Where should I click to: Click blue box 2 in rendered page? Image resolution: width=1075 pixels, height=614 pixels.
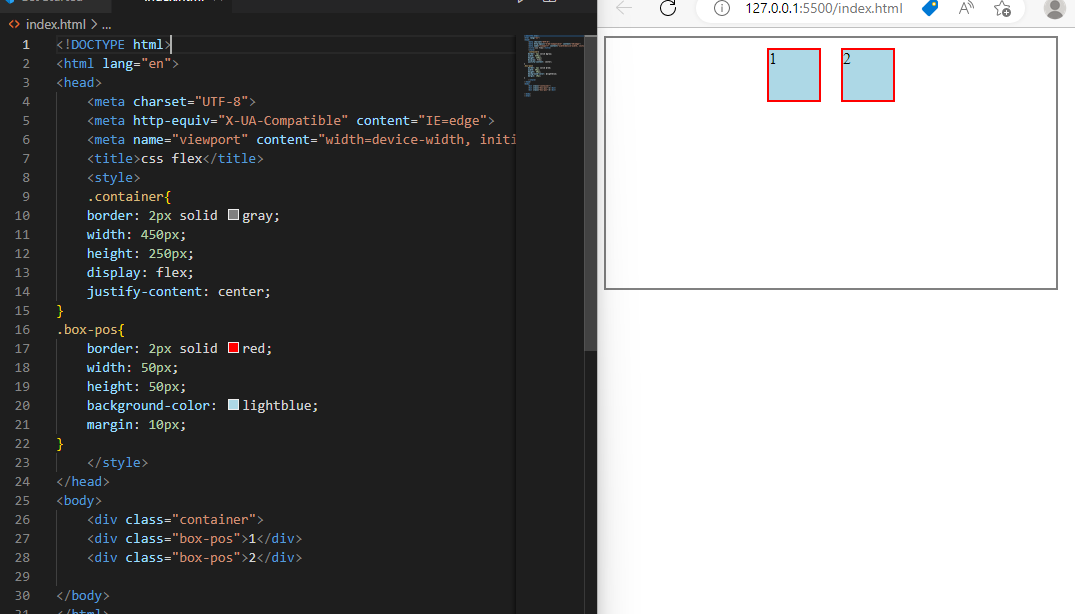pos(868,75)
